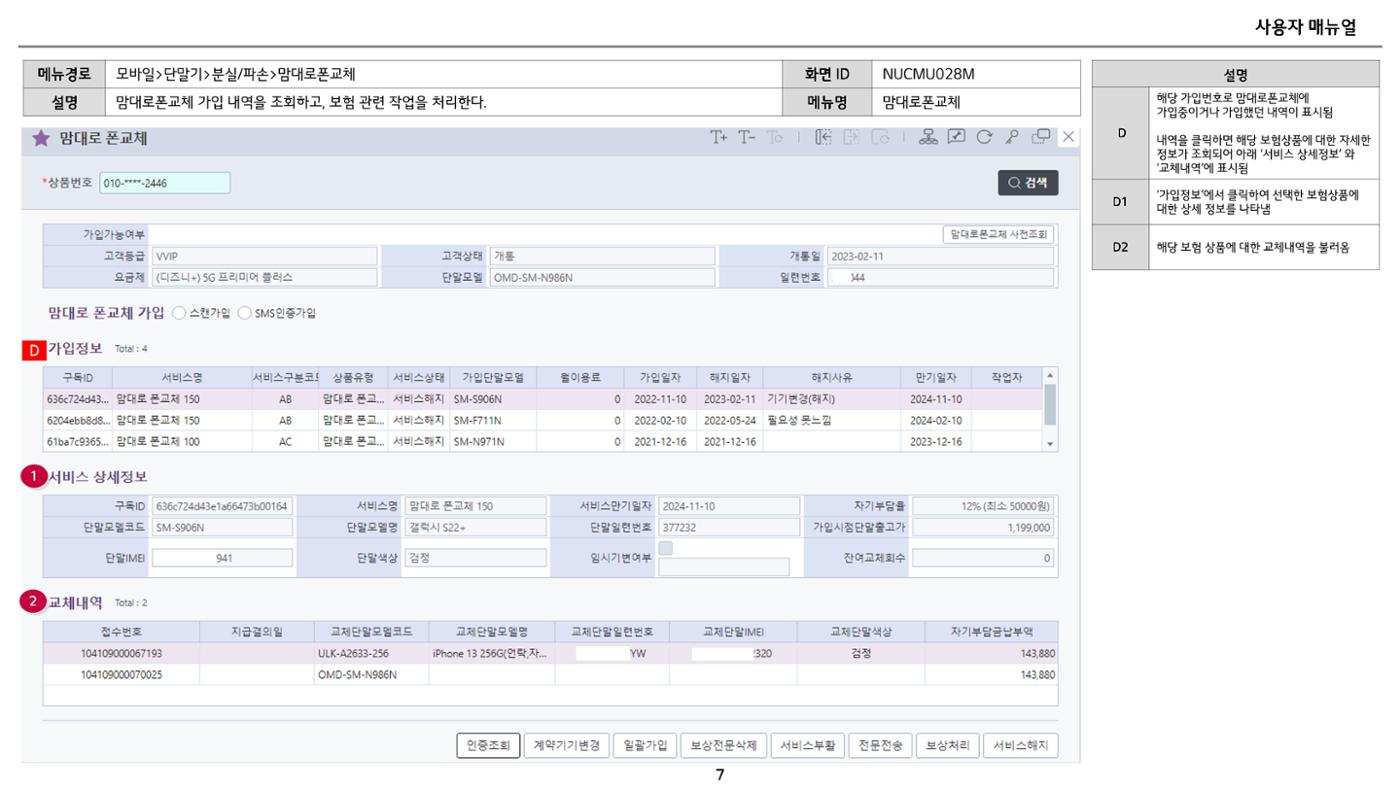Reset text size with the dimmed T icon
Viewport: 1400px width, 788px height.
(774, 138)
